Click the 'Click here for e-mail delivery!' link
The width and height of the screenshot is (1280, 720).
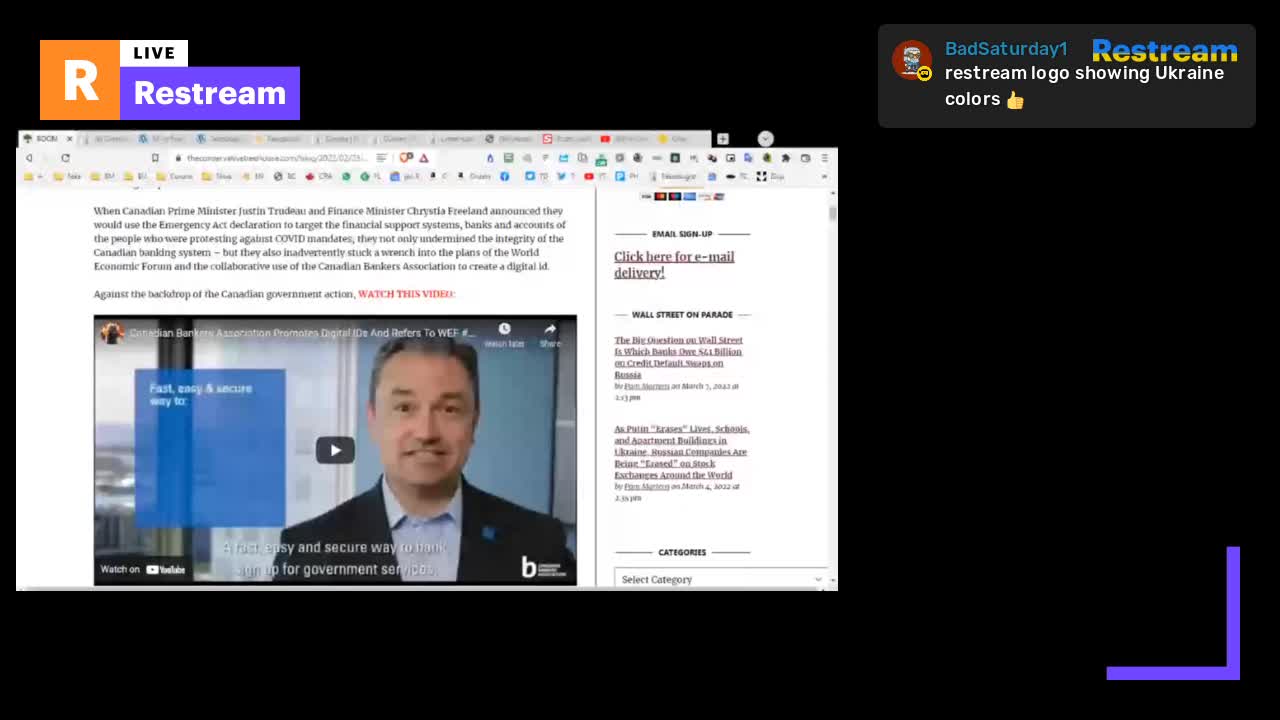[x=674, y=264]
